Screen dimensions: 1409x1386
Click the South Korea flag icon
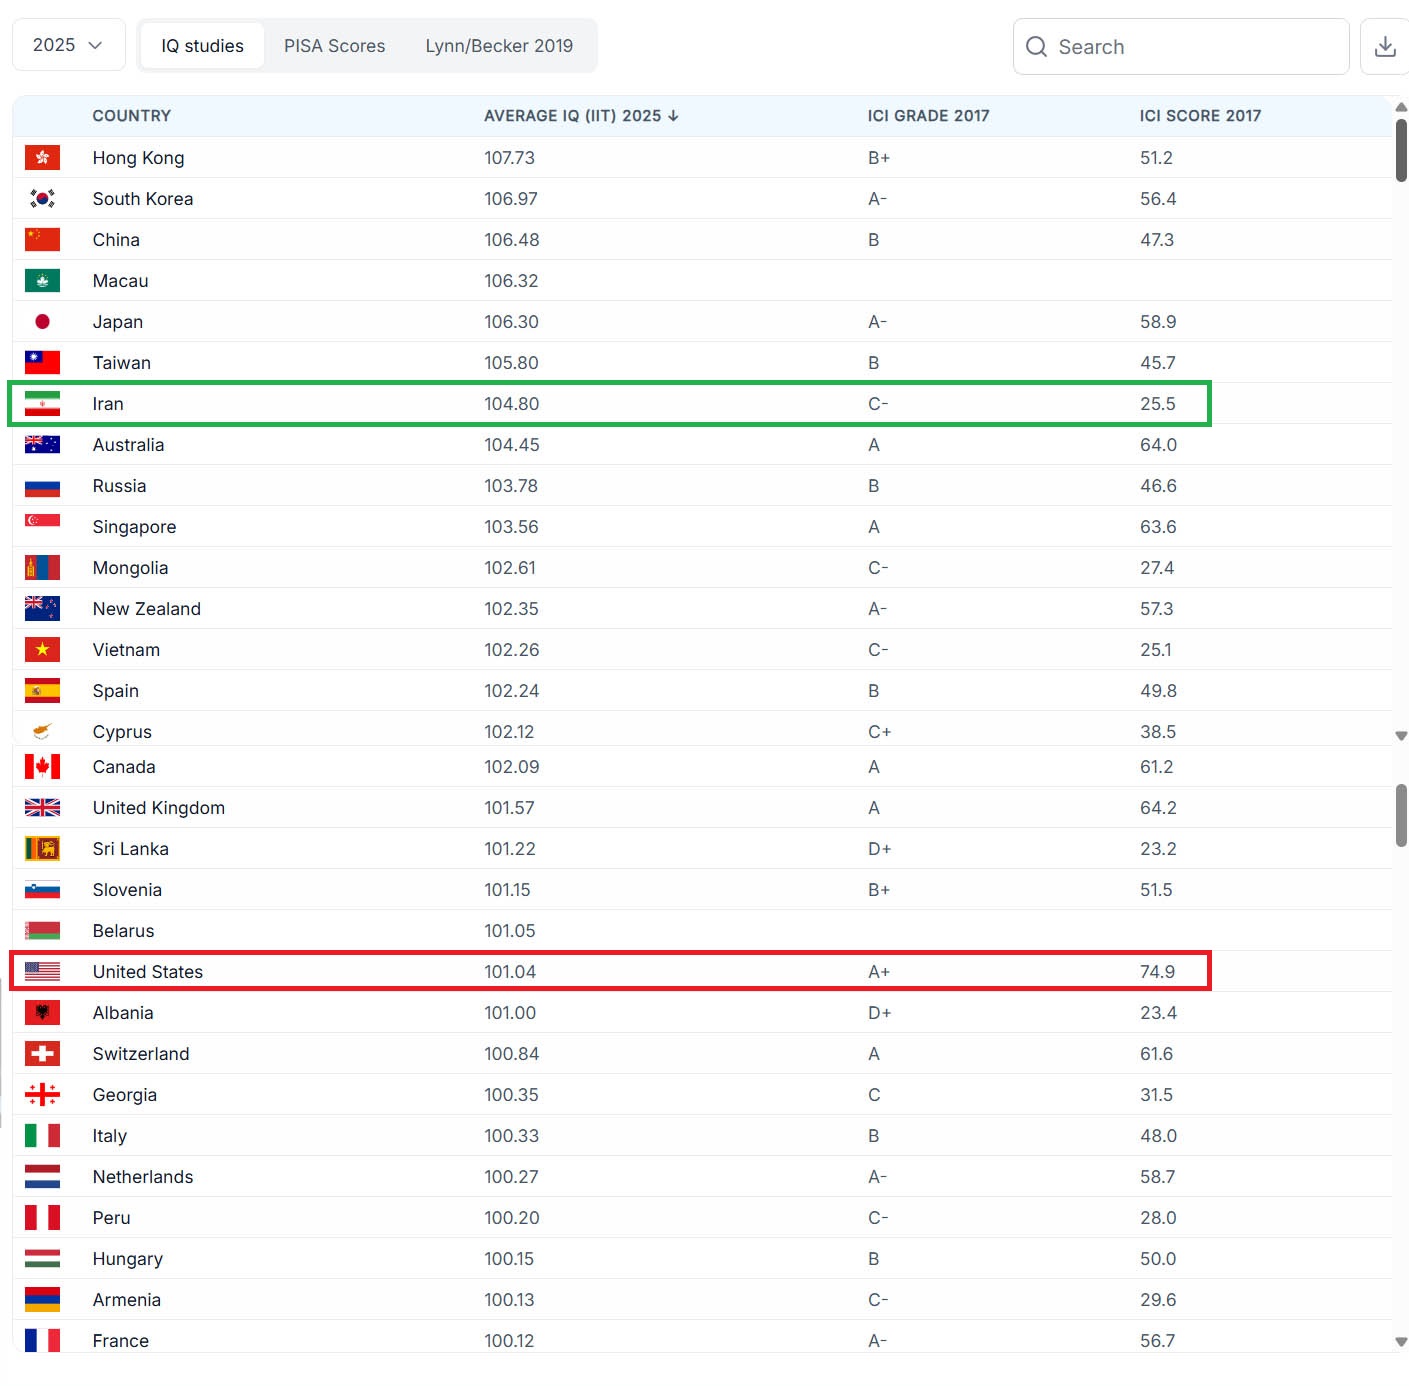[42, 199]
